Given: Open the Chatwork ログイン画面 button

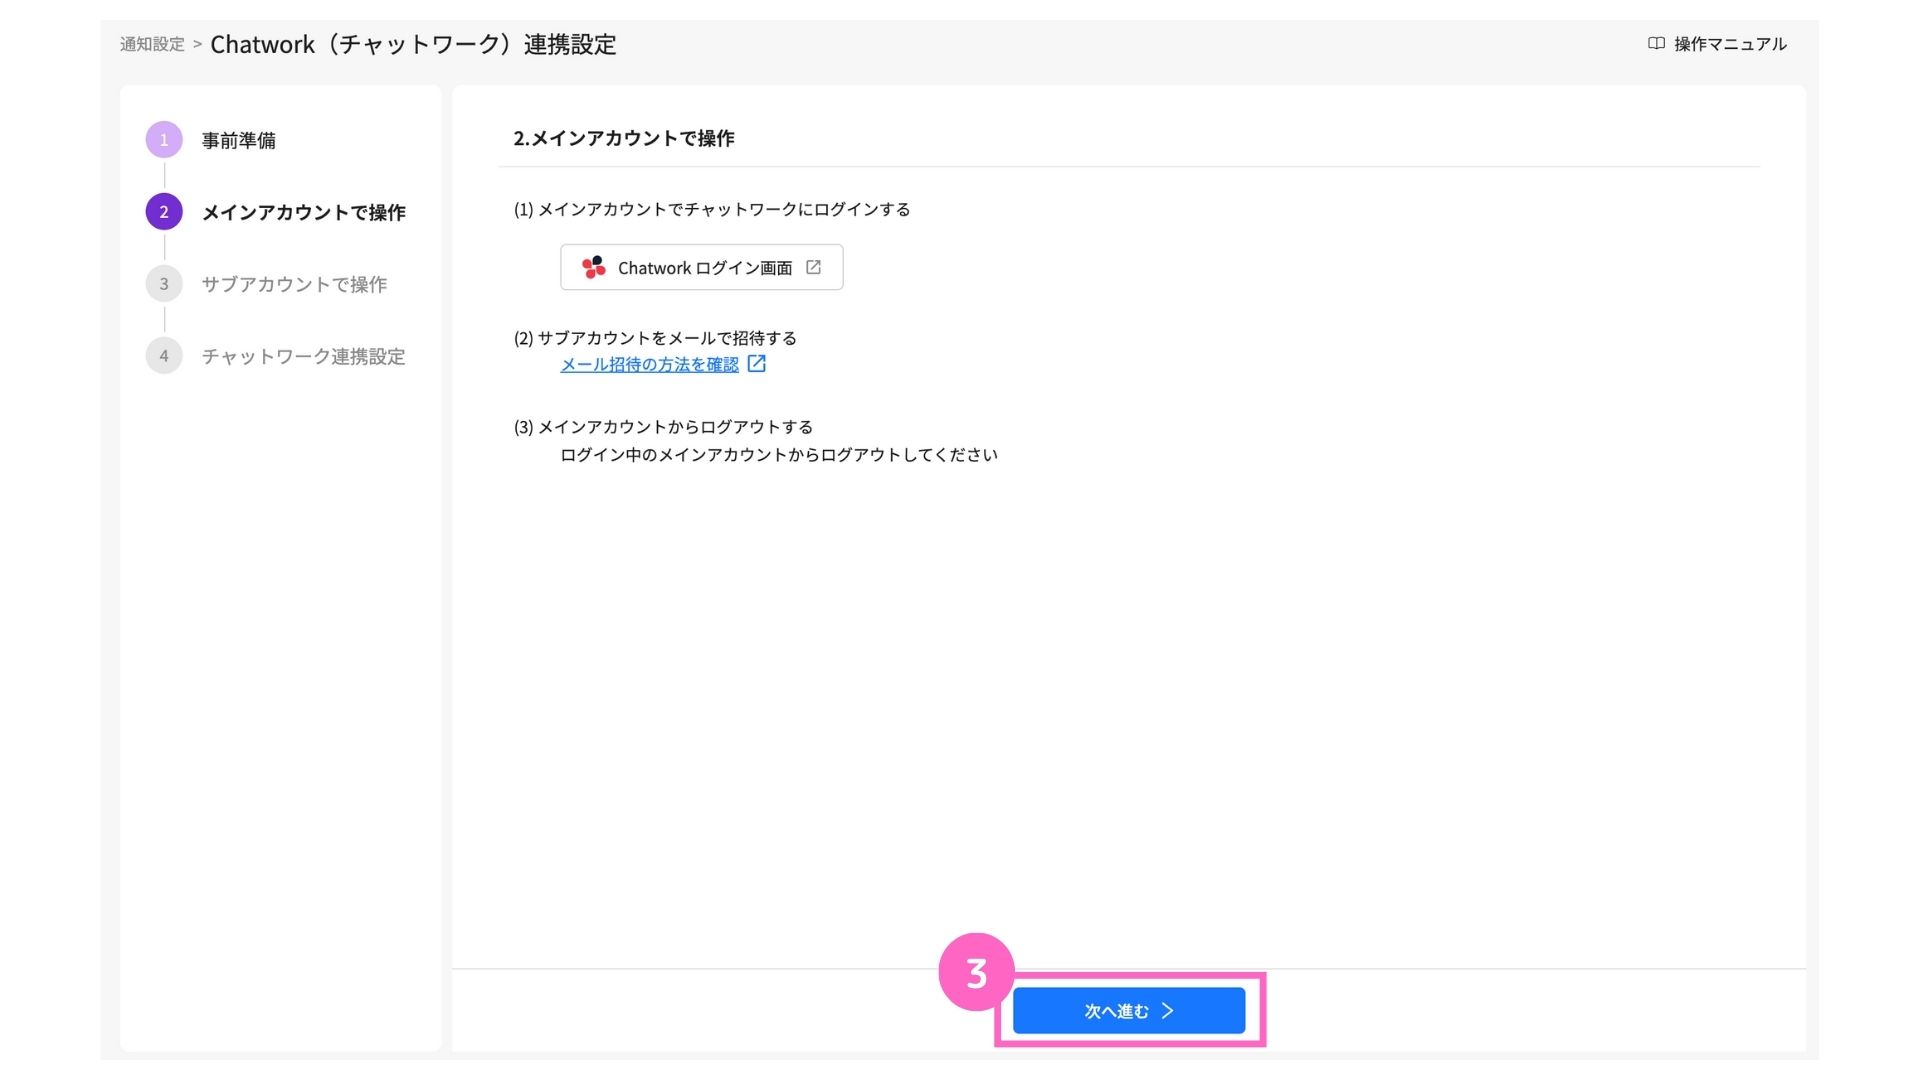Looking at the screenshot, I should click(x=702, y=267).
